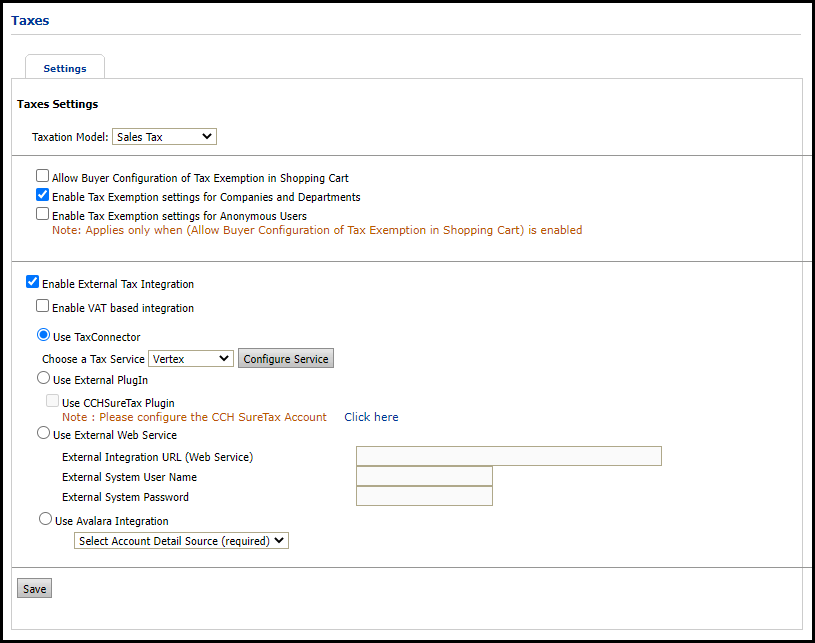Screen dimensions: 815x643
Task: Click the 'Click here' CCH SureTax link
Action: 371,417
